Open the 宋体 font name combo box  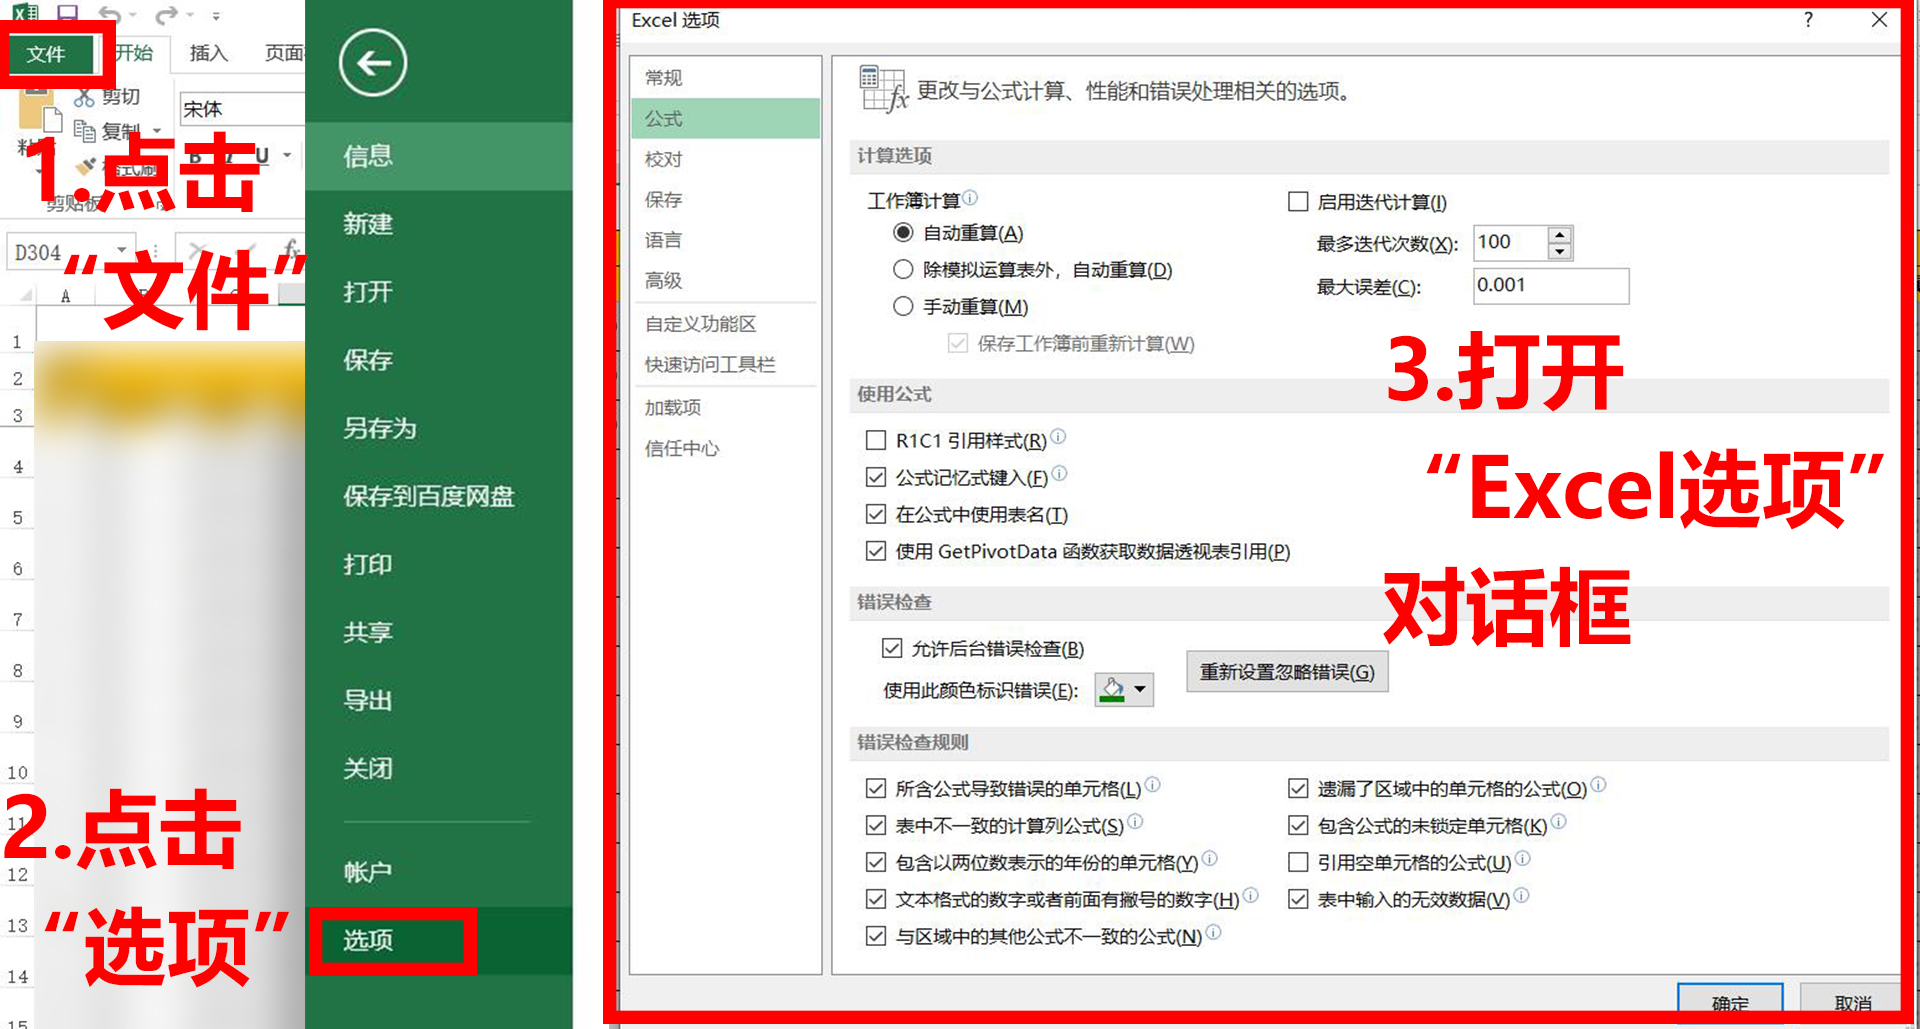241,109
